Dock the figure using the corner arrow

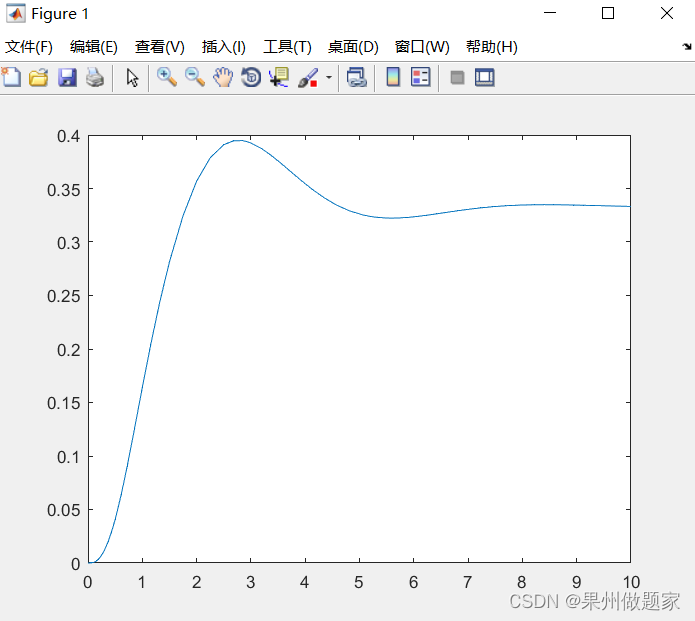(x=687, y=46)
